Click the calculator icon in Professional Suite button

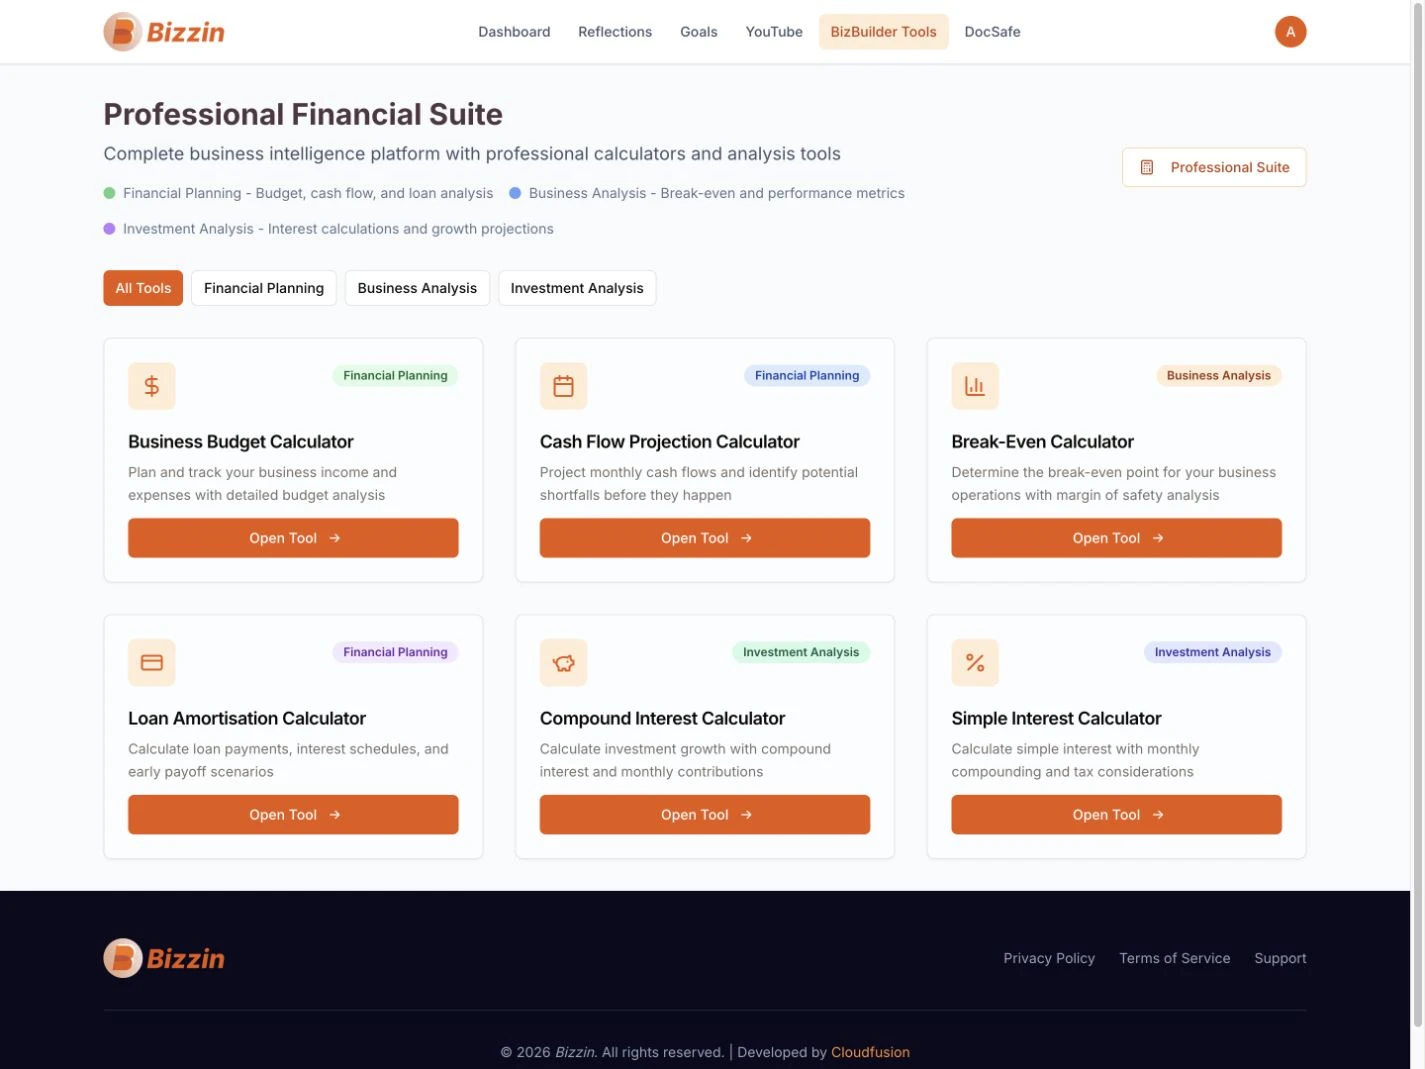(1147, 167)
